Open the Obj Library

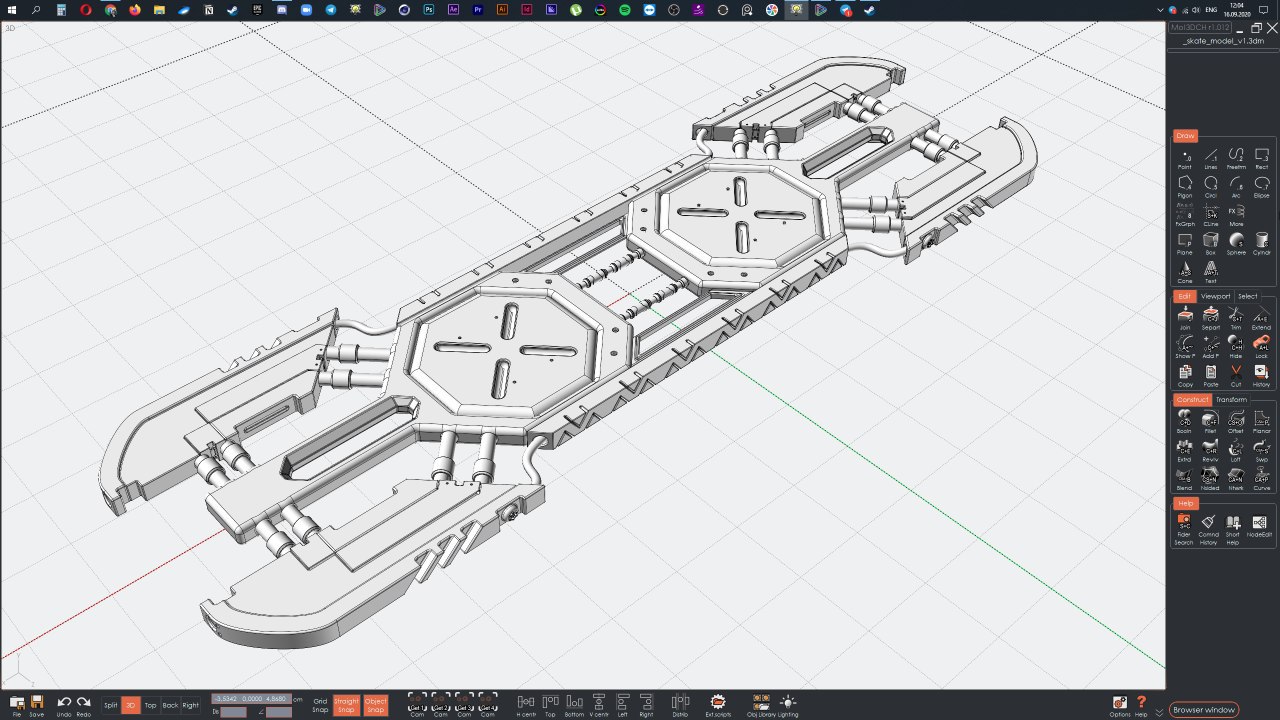[759, 706]
